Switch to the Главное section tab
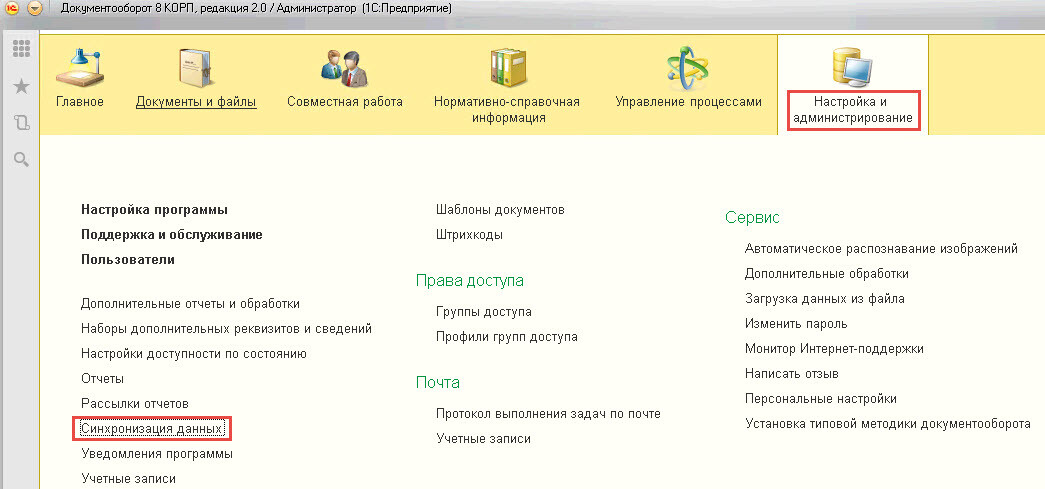 (x=79, y=102)
